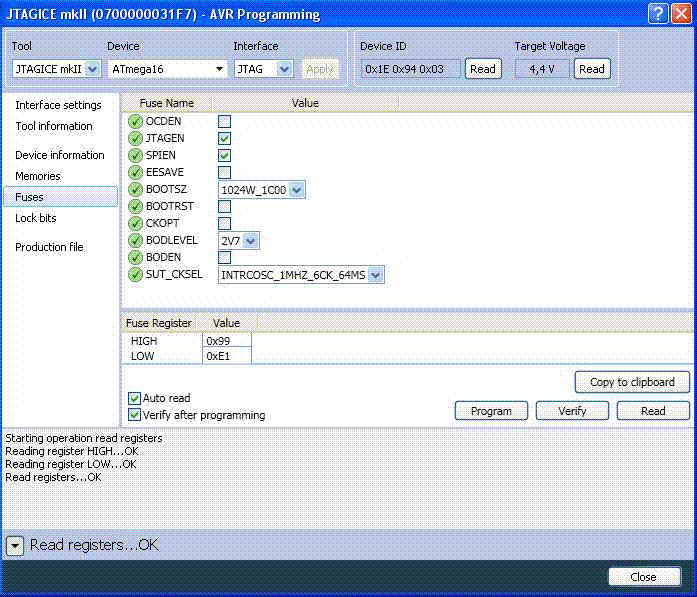This screenshot has width=697, height=597.
Task: Toggle Verify after programming checkbox
Action: [134, 415]
